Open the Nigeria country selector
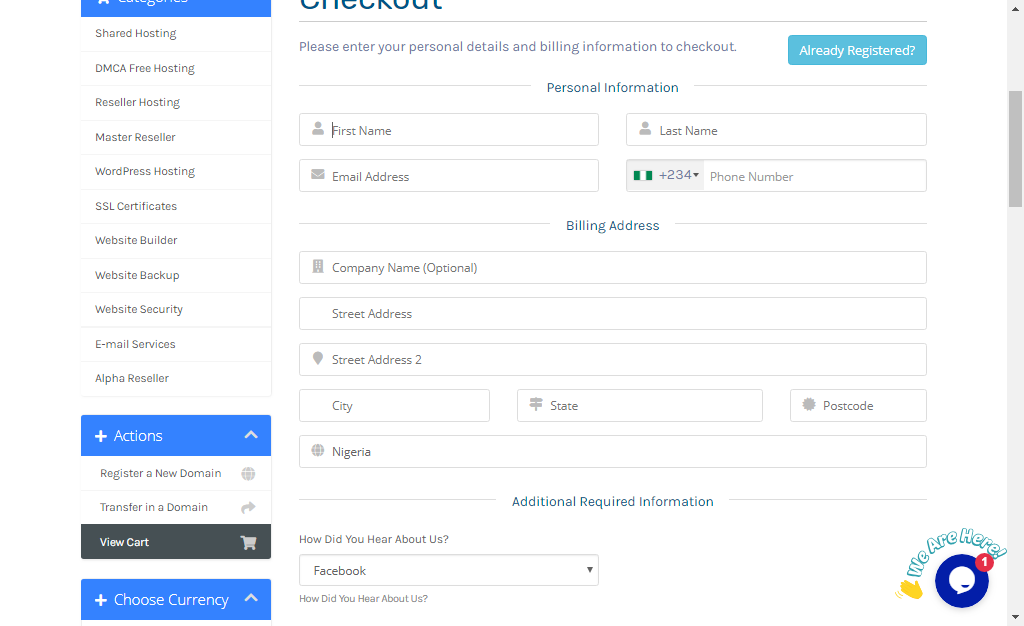Screen dimensions: 1024x626 613,452
